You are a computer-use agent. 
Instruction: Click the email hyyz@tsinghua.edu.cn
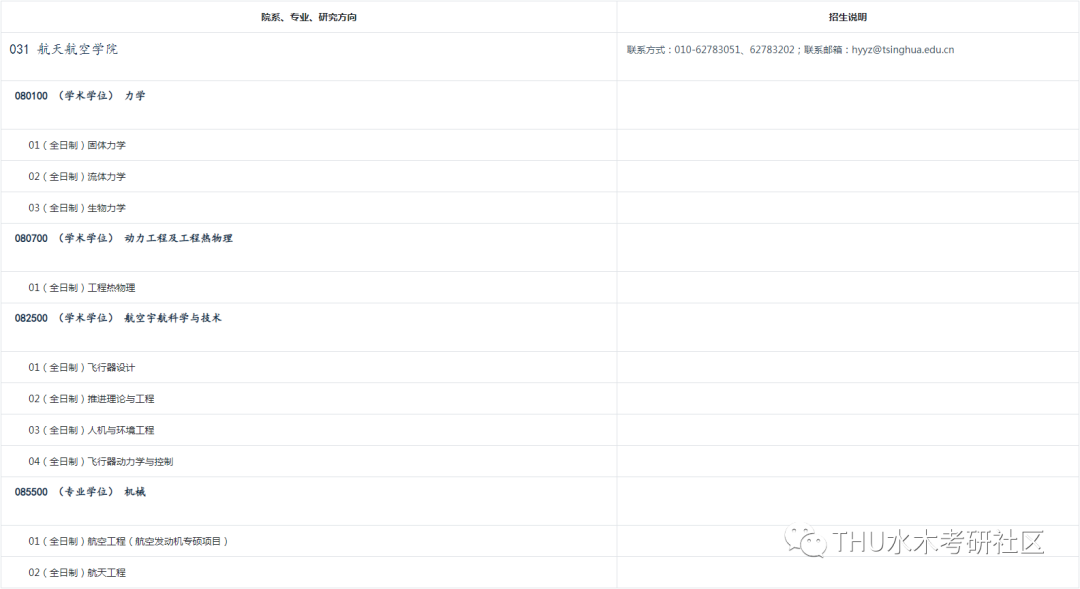coord(902,49)
